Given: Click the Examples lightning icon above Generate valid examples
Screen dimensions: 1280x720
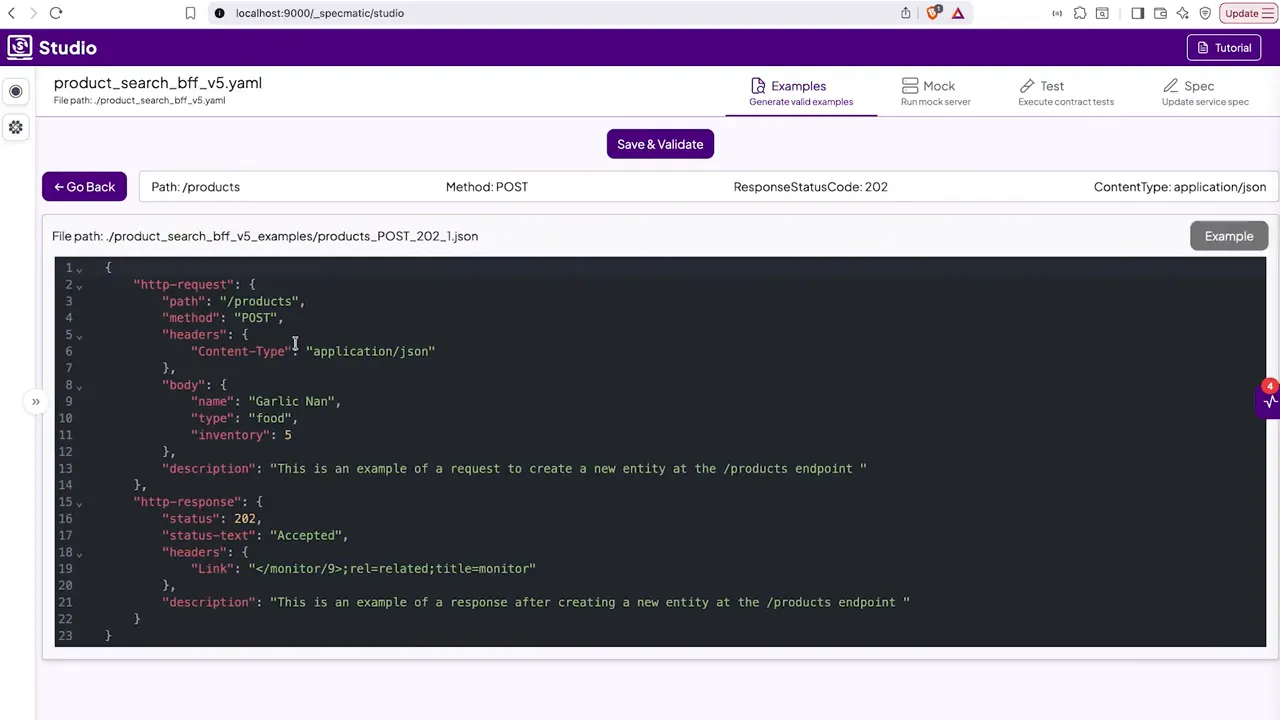Looking at the screenshot, I should click(760, 86).
